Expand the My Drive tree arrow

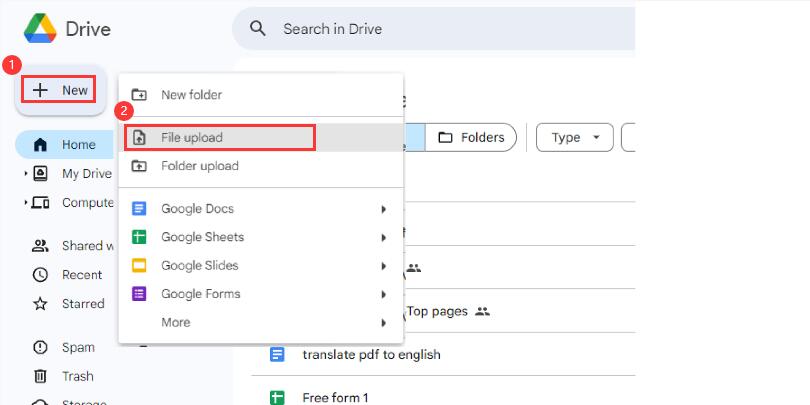pos(25,174)
